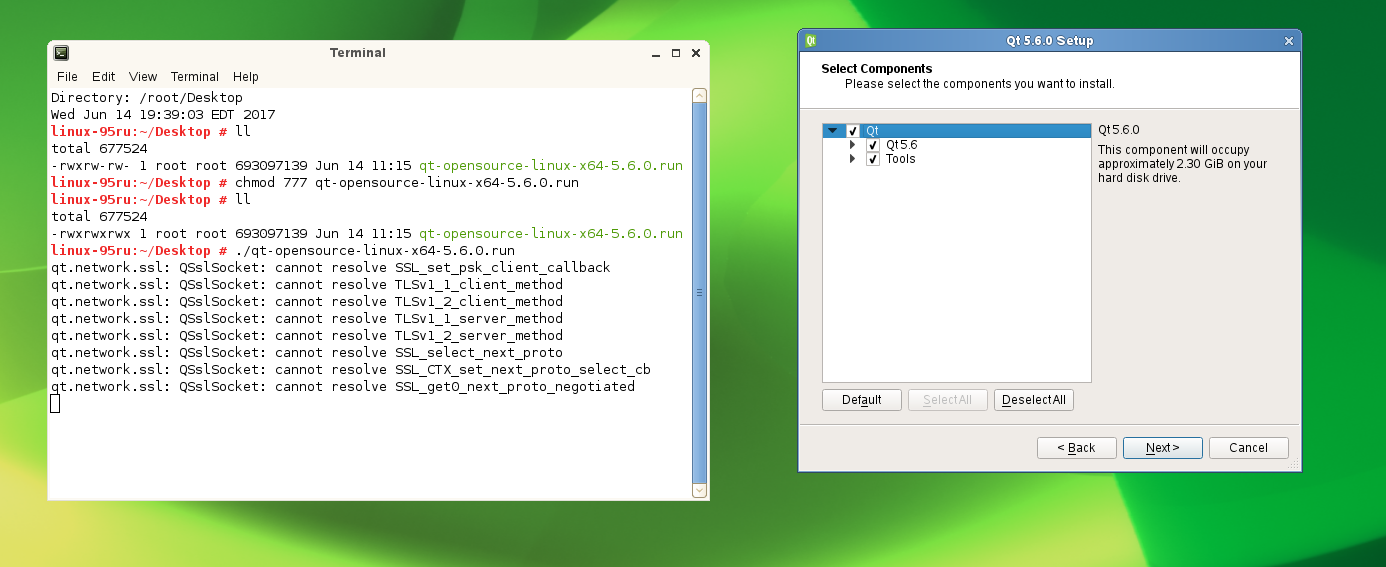Open the Terminal menu in menu bar

pos(195,77)
